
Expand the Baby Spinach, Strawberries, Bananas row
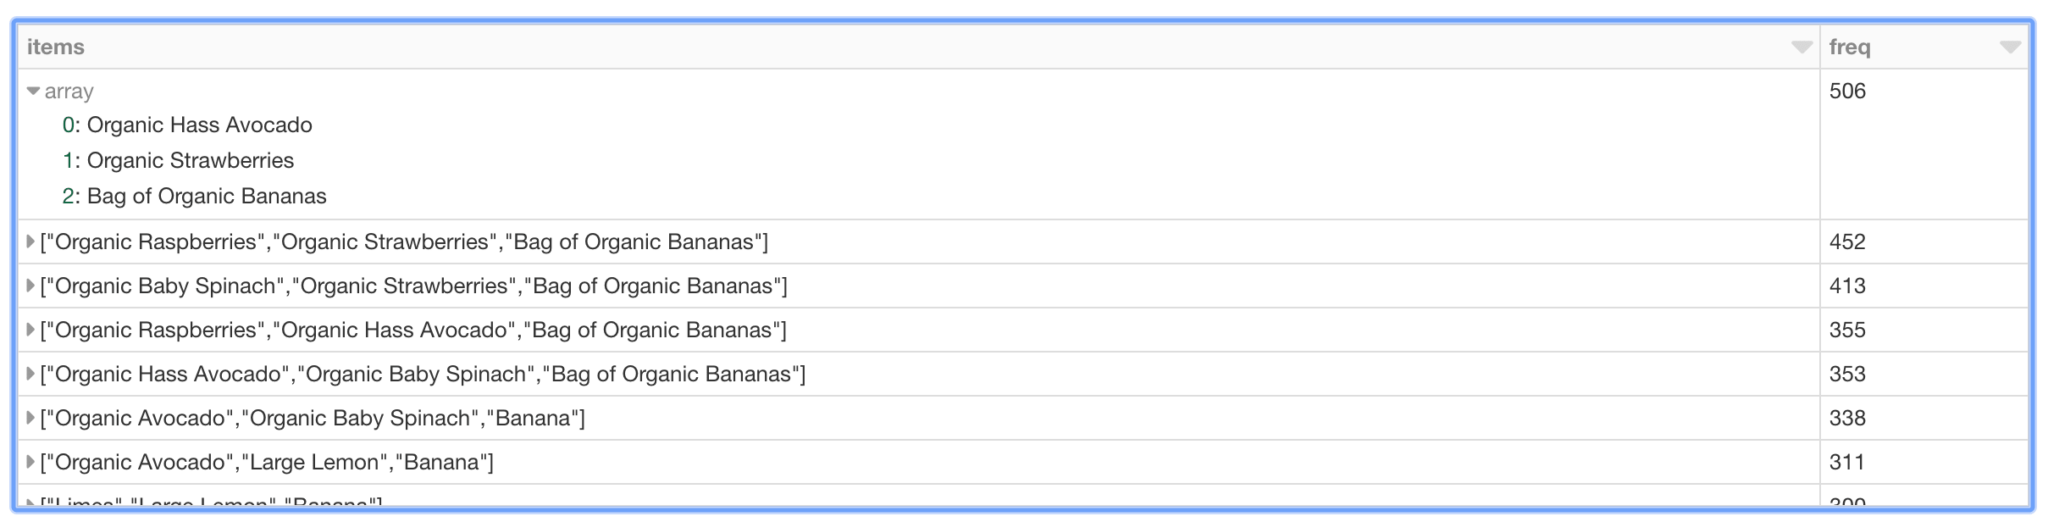31,286
